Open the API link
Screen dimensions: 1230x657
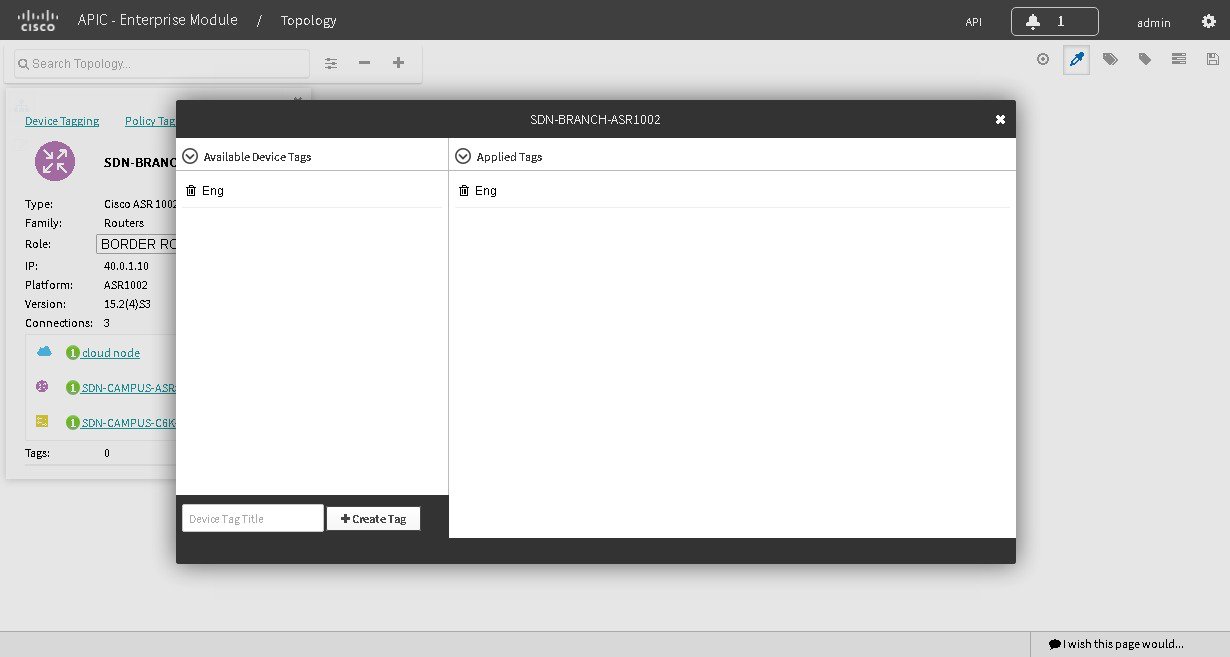tap(973, 22)
